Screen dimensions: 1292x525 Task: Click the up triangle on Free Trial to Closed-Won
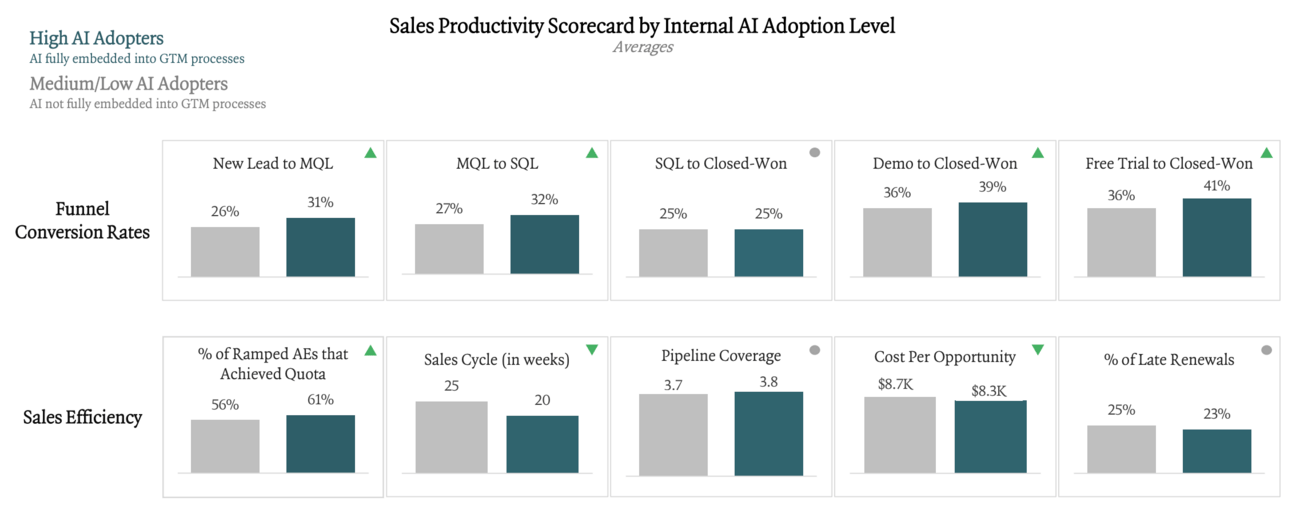pyautogui.click(x=1267, y=153)
